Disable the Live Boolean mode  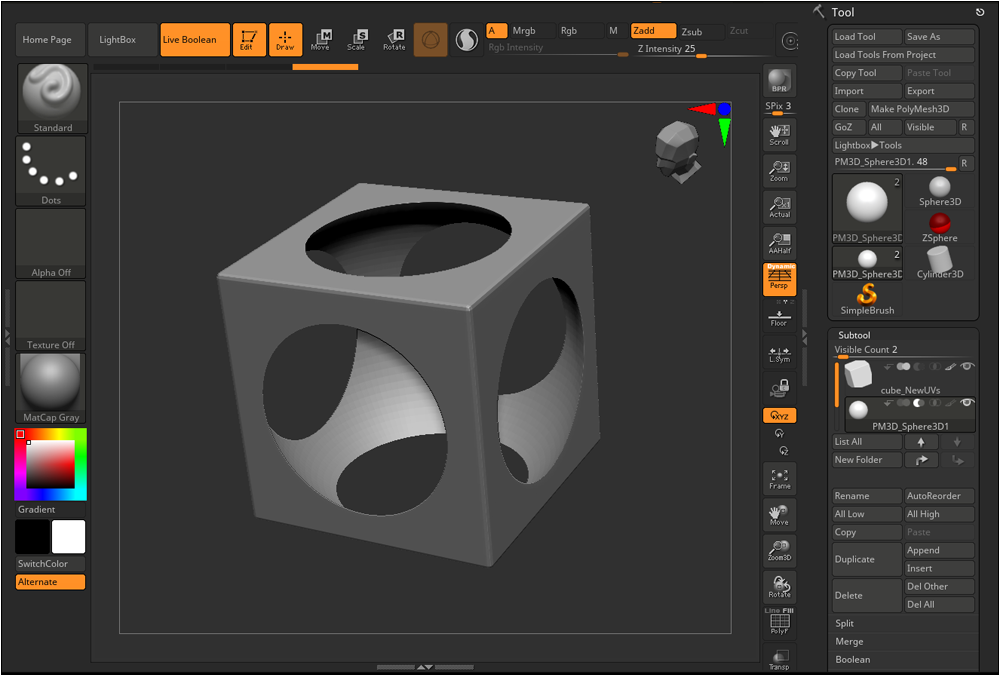(195, 40)
